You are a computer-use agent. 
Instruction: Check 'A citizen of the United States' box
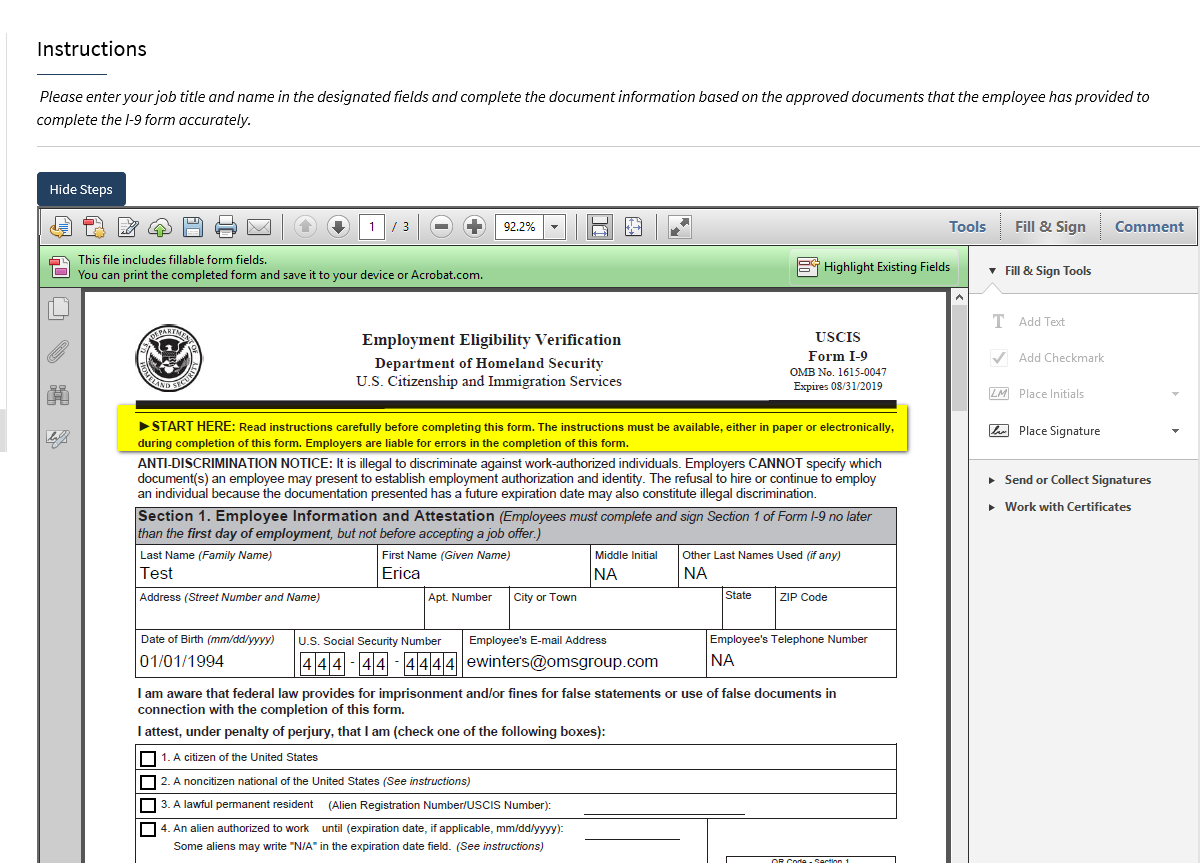[x=148, y=759]
